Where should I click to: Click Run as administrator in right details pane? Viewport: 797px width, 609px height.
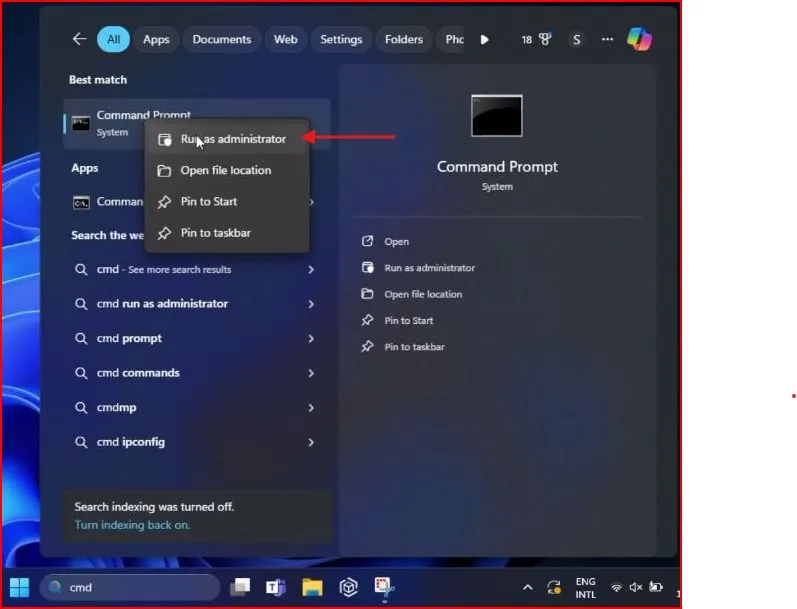tap(430, 268)
